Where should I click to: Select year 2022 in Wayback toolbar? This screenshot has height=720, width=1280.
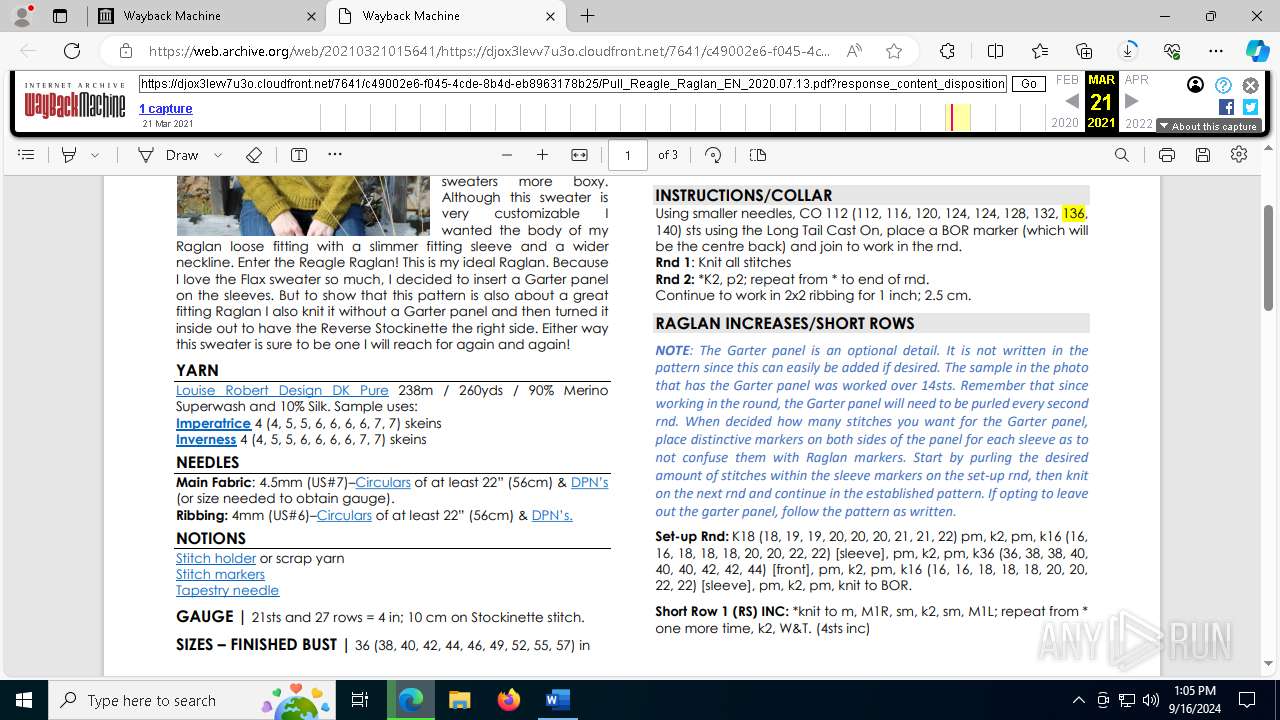[1139, 123]
